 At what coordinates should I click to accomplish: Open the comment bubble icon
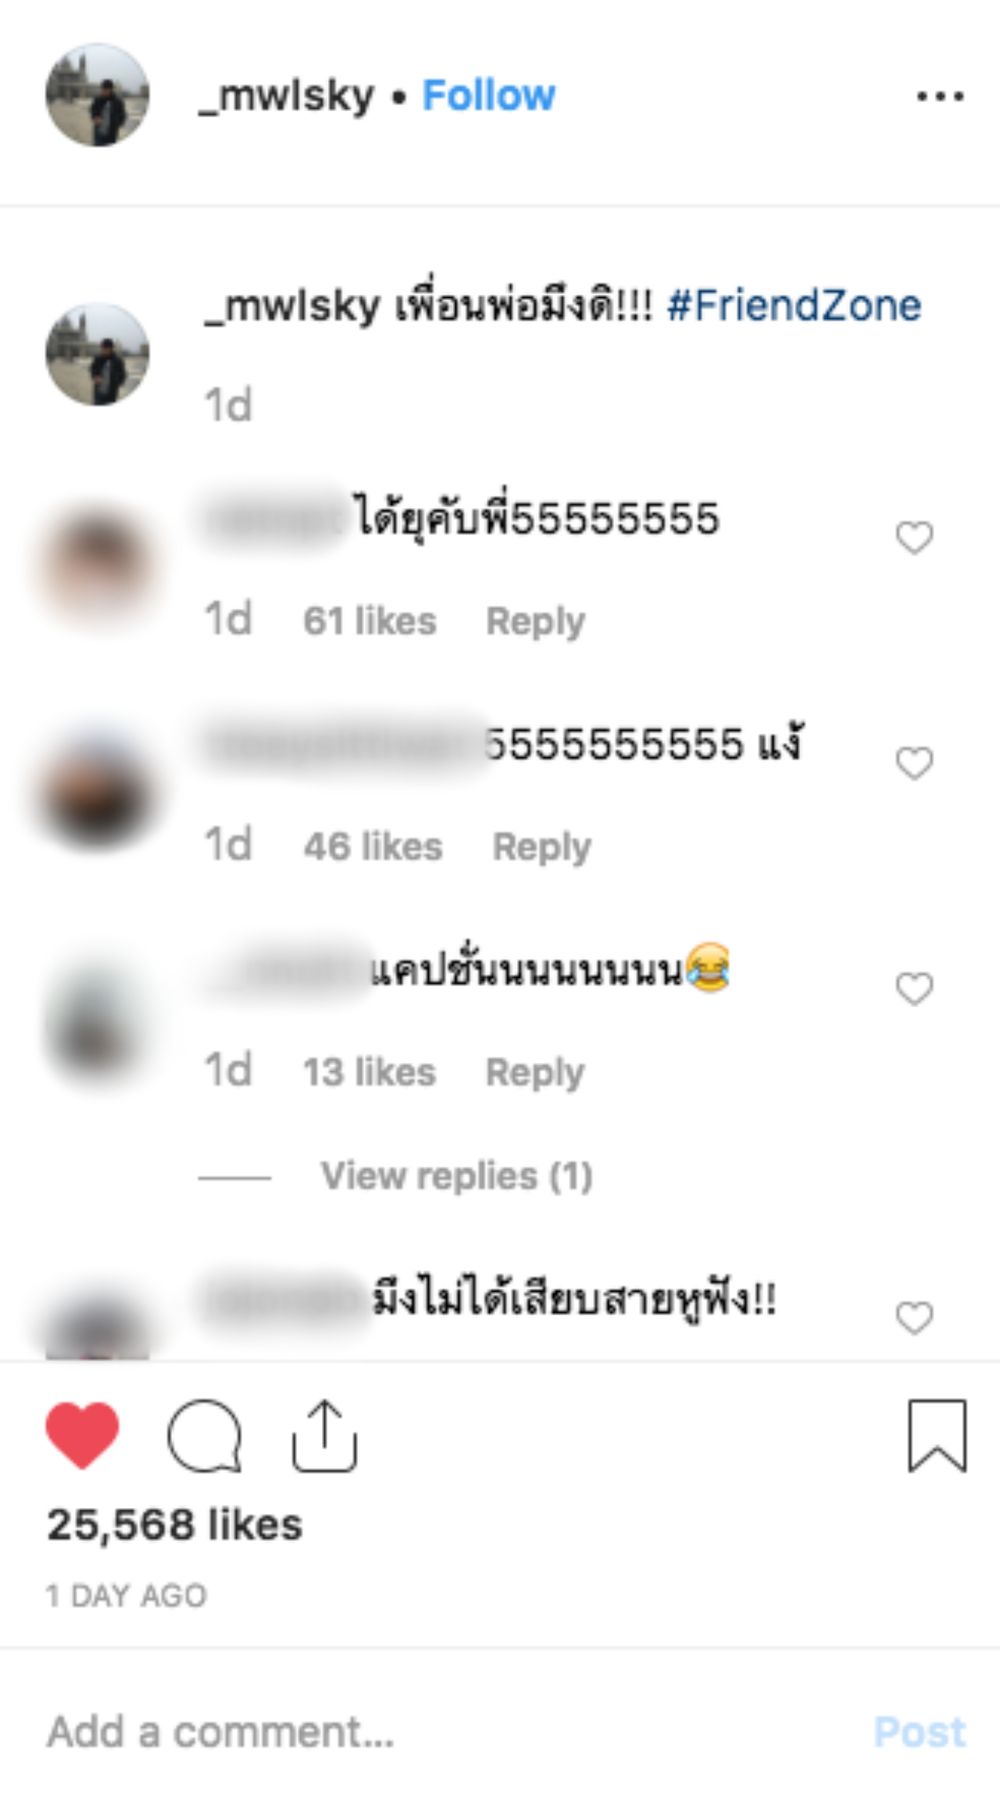click(205, 1437)
